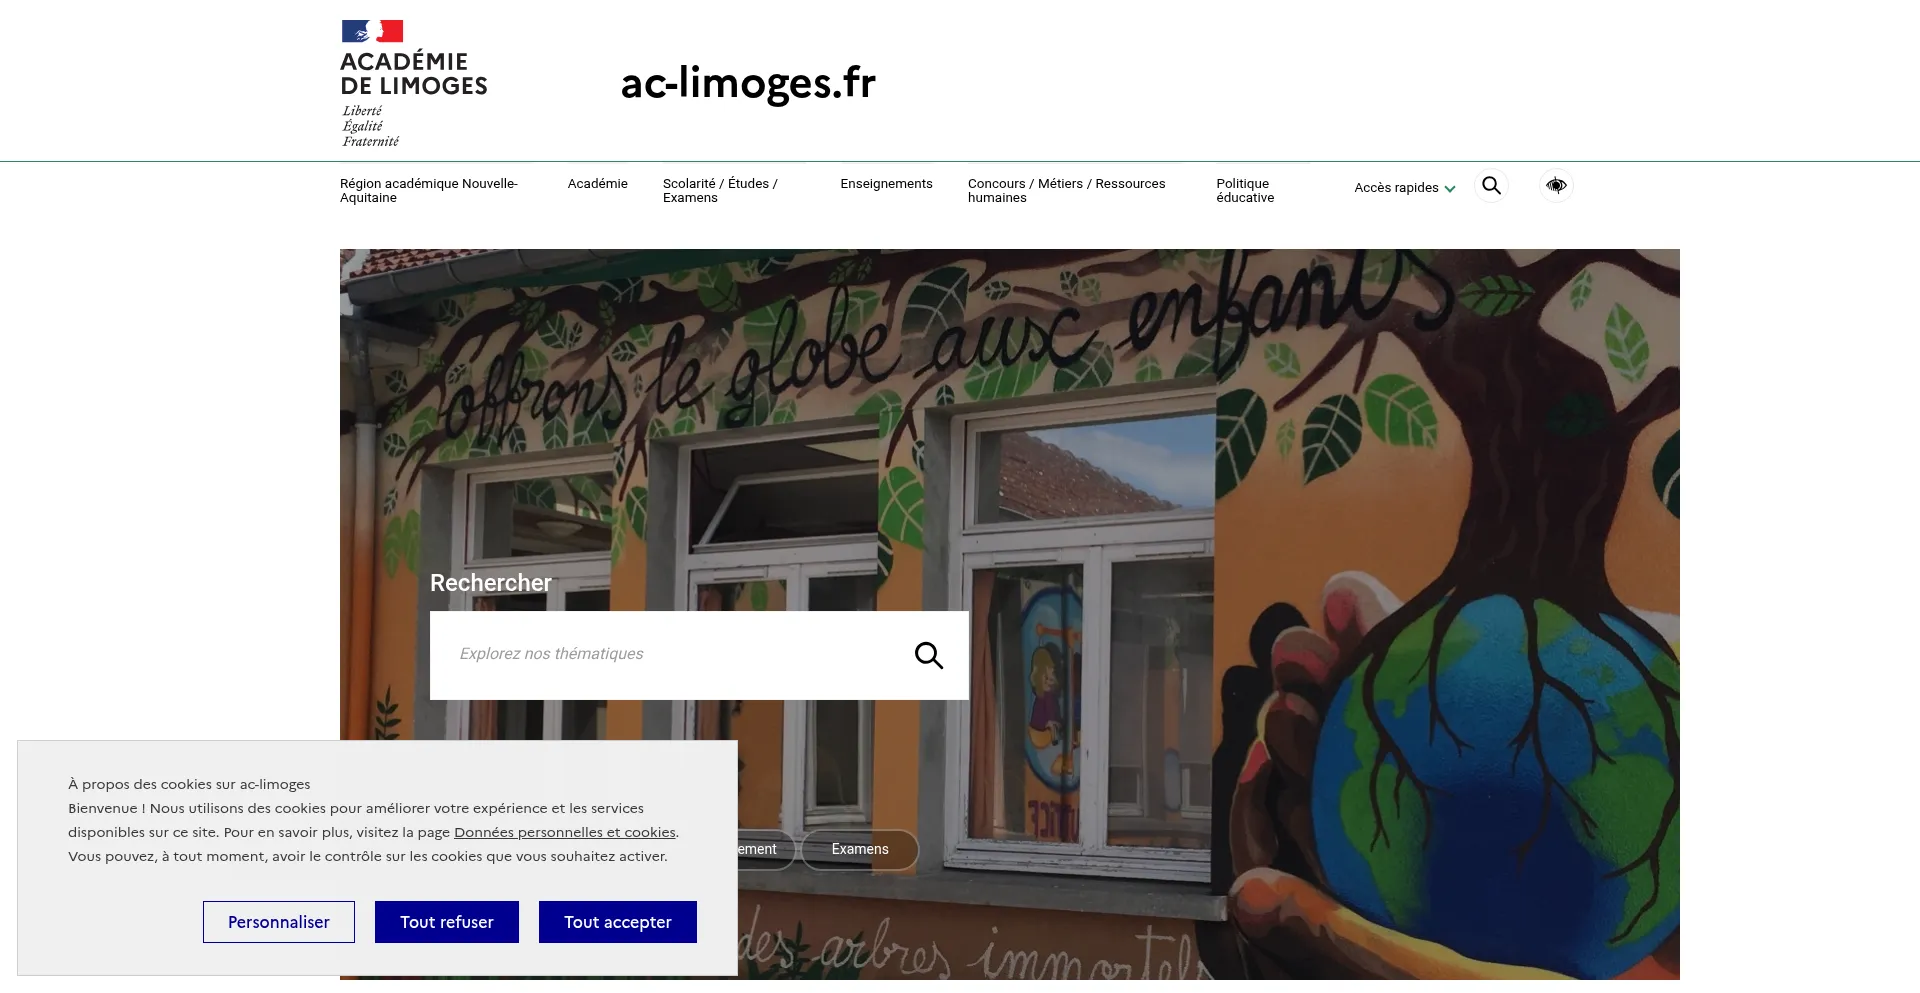Image resolution: width=1920 pixels, height=993 pixels.
Task: Click the Académie de Limoges logo
Action: click(413, 83)
